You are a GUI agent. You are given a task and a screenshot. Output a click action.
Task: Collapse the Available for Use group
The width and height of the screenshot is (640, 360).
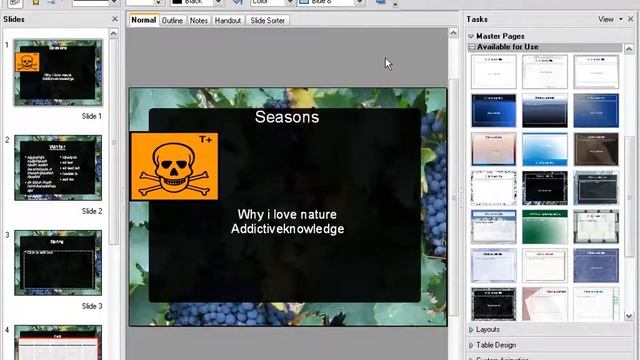click(x=472, y=47)
